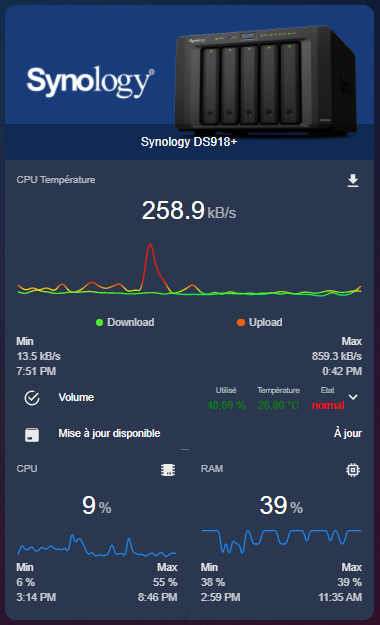The image size is (380, 625).
Task: Toggle the Upload series in legend
Action: click(260, 322)
